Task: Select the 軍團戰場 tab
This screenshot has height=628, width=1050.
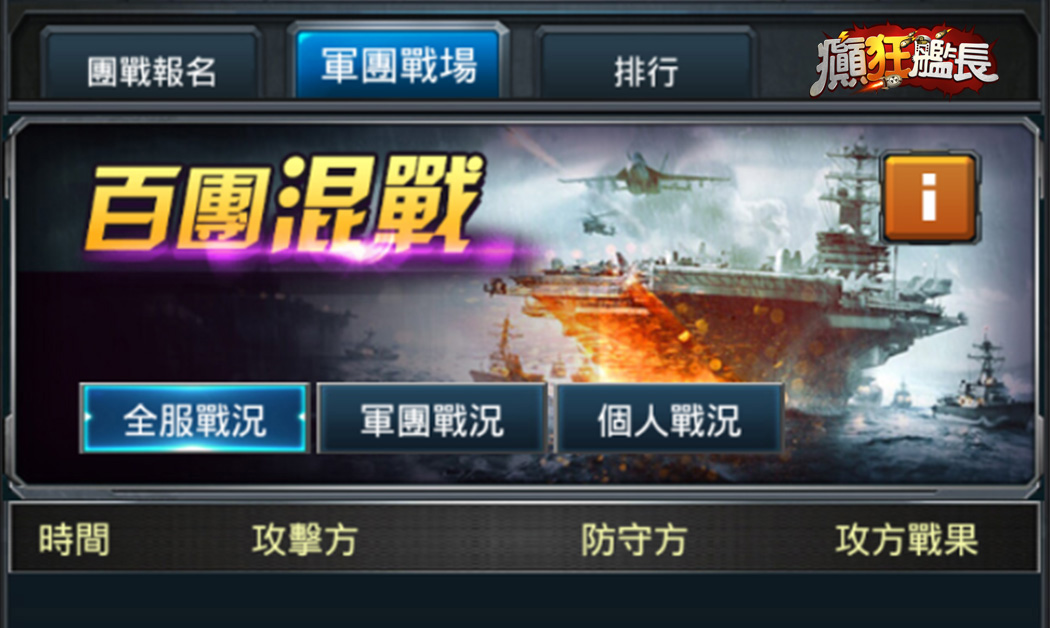Action: [399, 64]
